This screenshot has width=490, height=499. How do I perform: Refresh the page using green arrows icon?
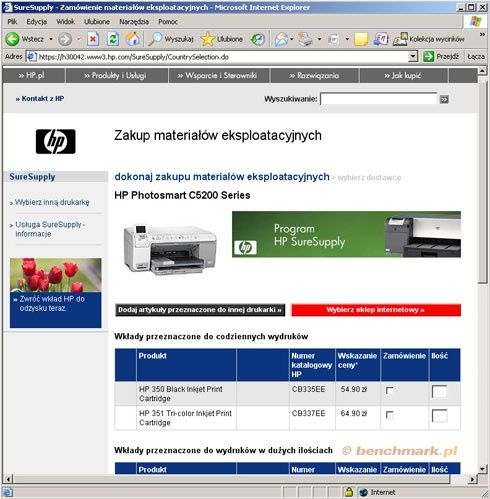(x=113, y=39)
